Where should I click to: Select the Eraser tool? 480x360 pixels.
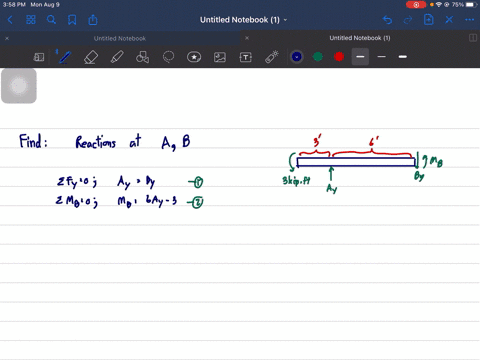pyautogui.click(x=91, y=57)
